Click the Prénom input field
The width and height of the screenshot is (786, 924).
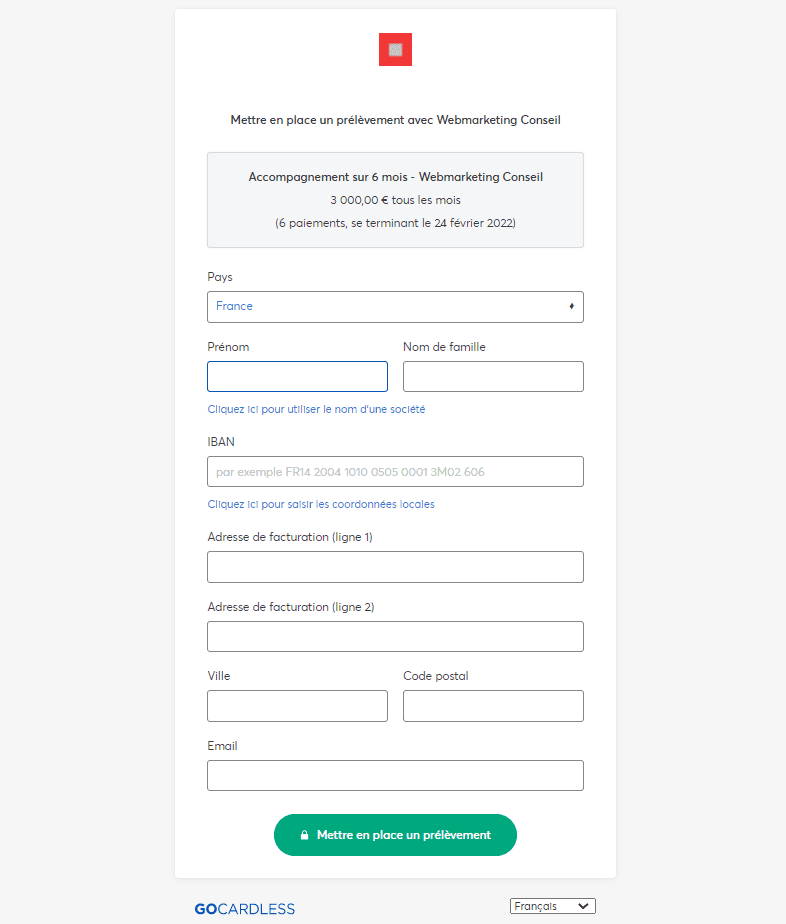tap(298, 376)
